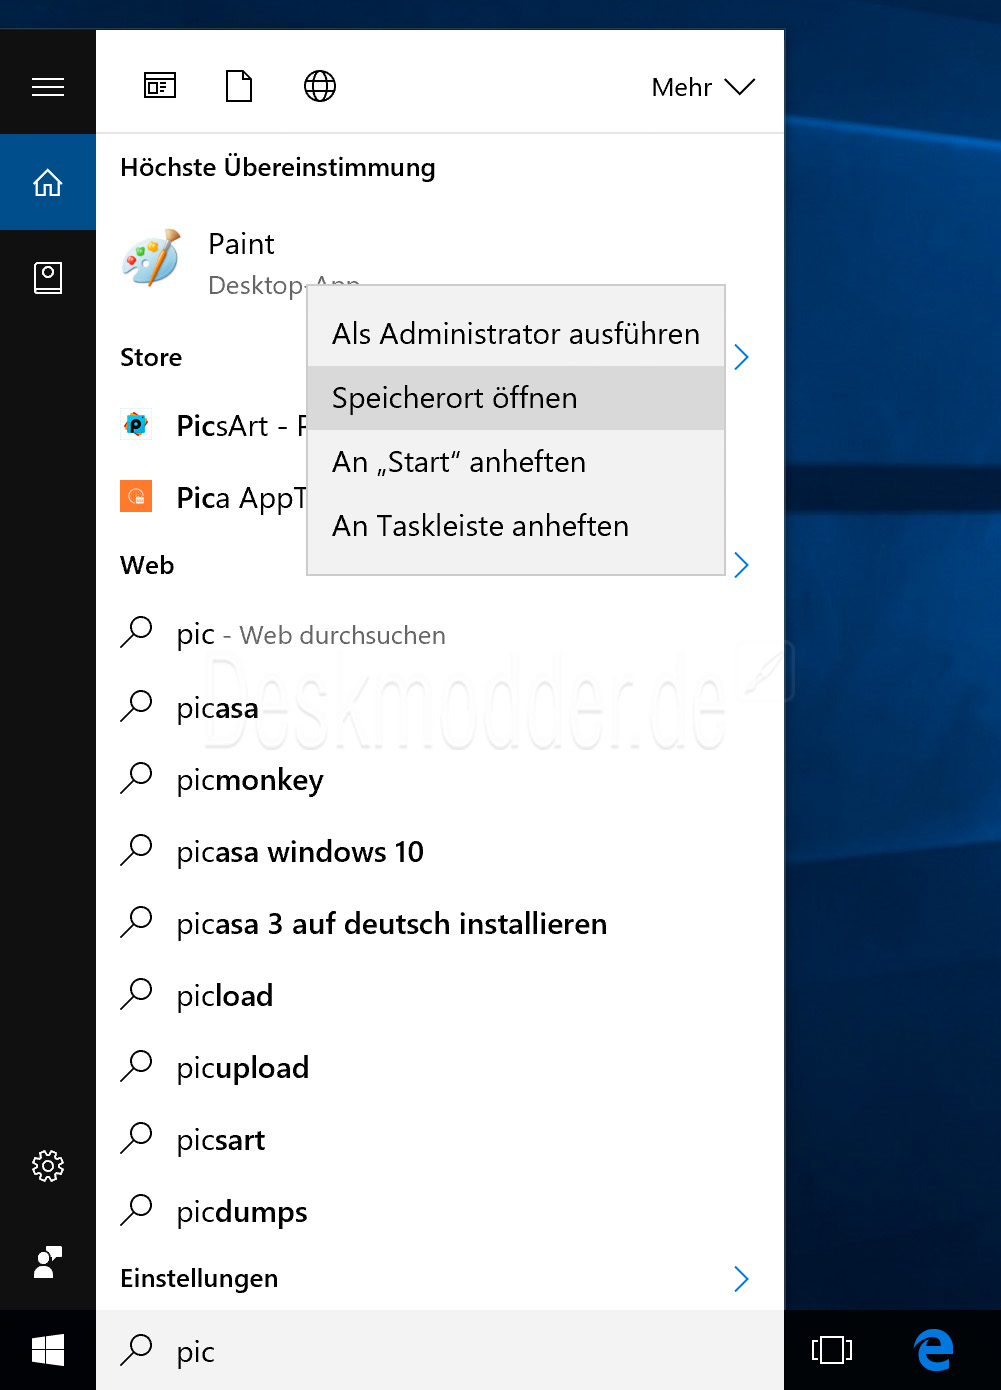Select the 'picload' web suggestion
The height and width of the screenshot is (1390, 1001).
pyautogui.click(x=440, y=995)
